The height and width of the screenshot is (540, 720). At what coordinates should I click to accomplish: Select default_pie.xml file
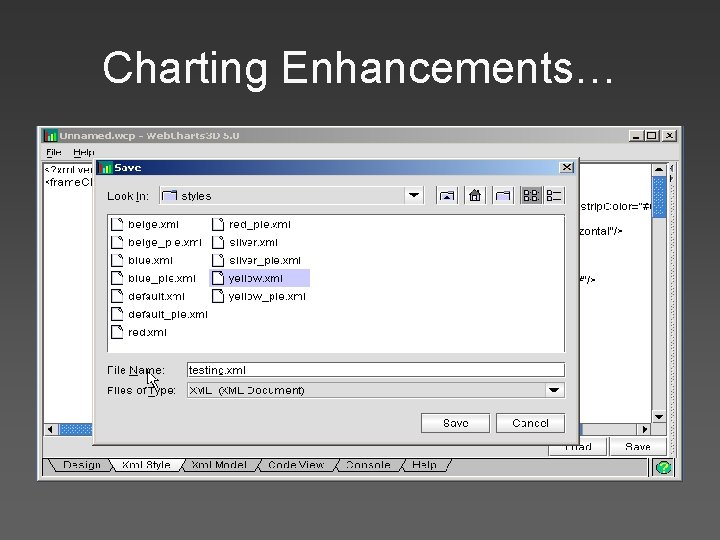(x=159, y=314)
